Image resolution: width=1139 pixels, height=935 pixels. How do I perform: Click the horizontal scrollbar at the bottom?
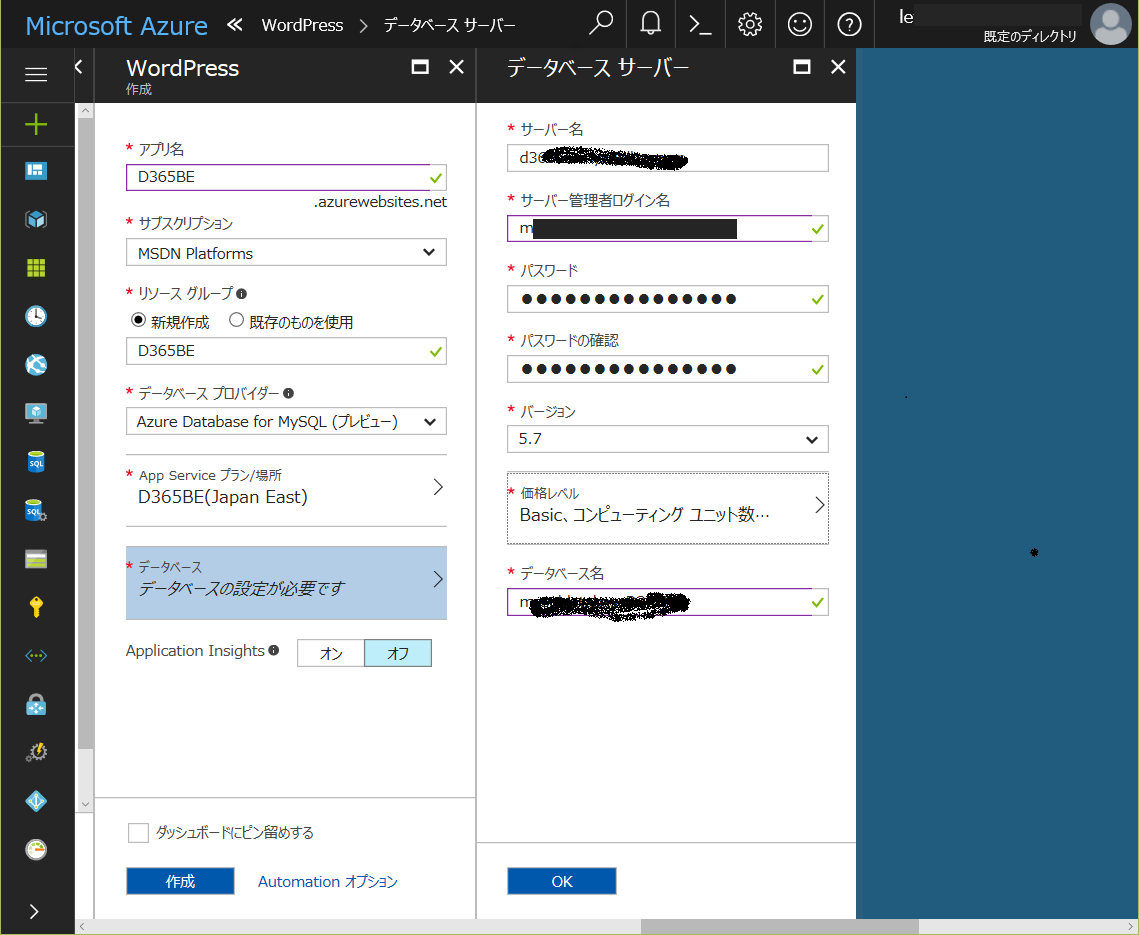click(779, 926)
